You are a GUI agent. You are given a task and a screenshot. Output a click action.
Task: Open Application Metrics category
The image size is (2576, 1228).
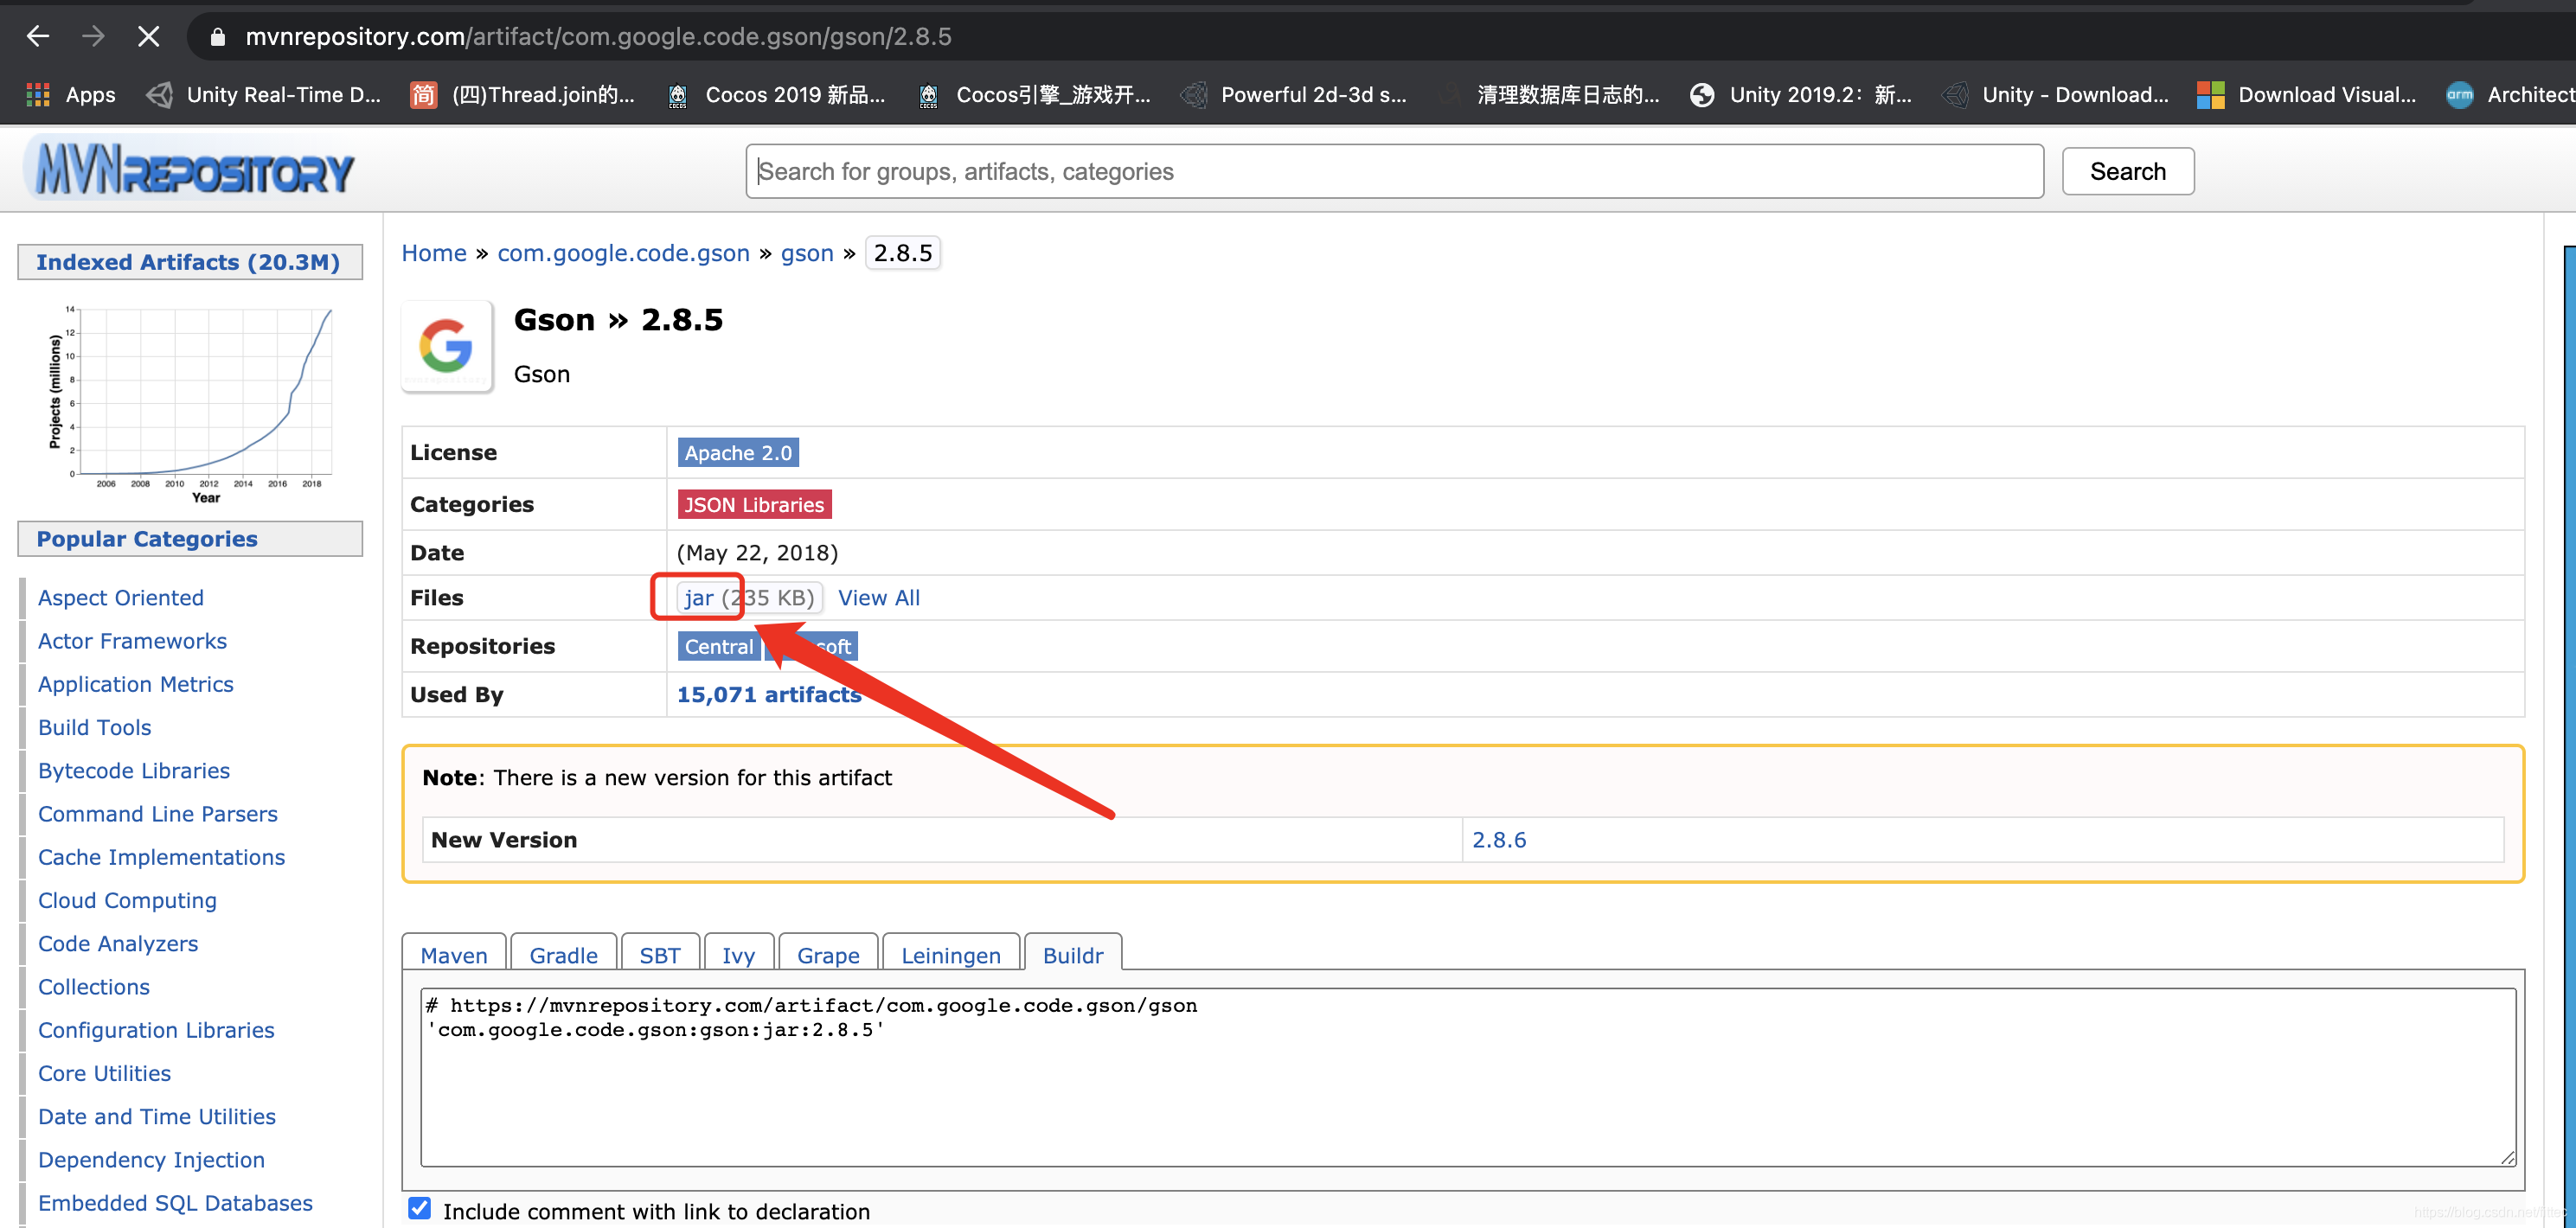[135, 684]
